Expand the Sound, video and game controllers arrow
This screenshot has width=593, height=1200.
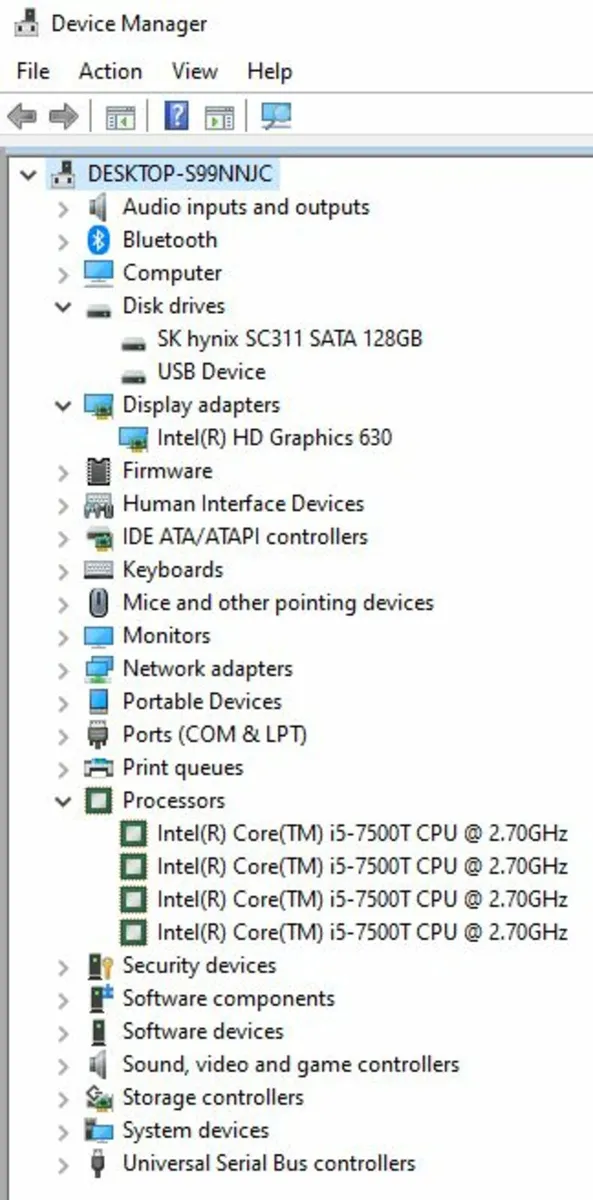(63, 1066)
